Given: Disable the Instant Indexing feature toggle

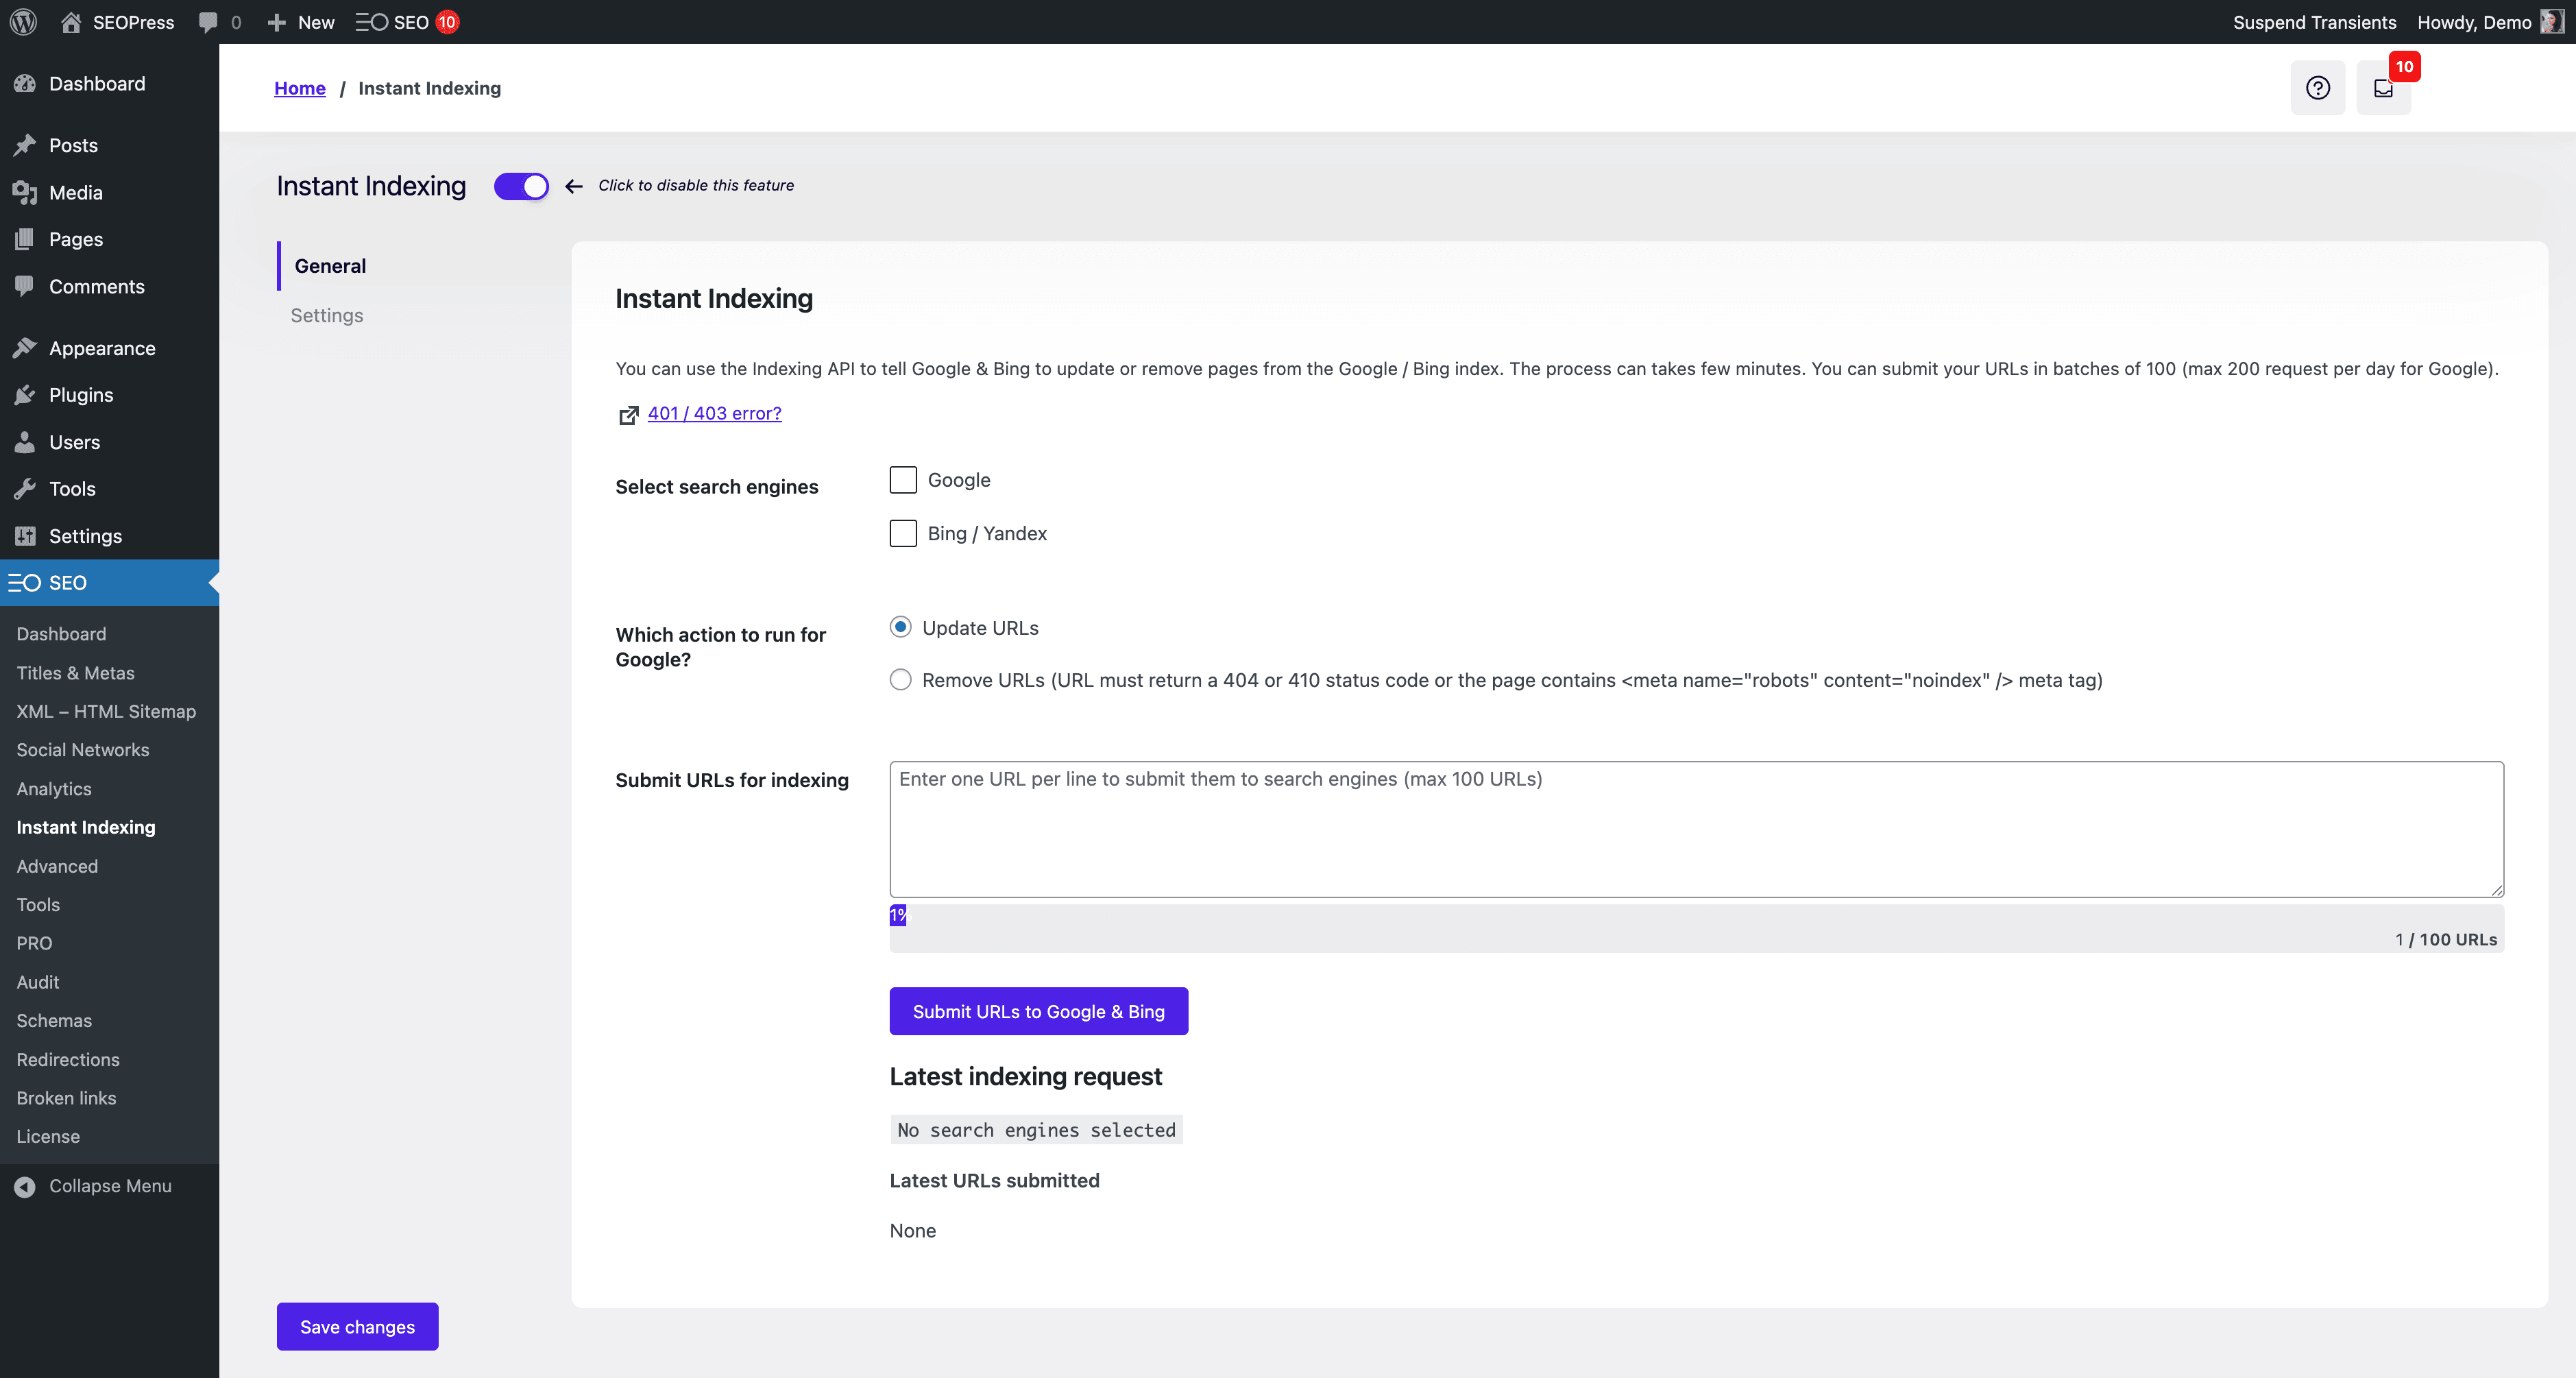Looking at the screenshot, I should point(521,186).
